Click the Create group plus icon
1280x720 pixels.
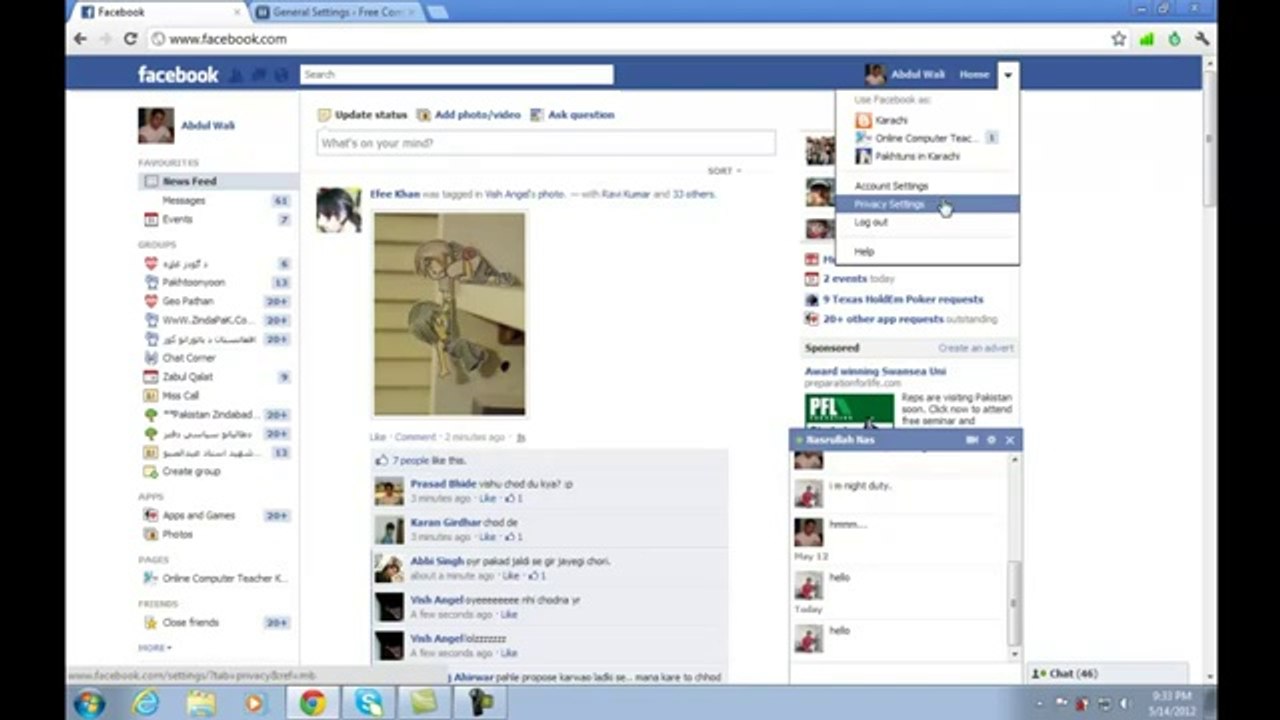click(x=151, y=472)
